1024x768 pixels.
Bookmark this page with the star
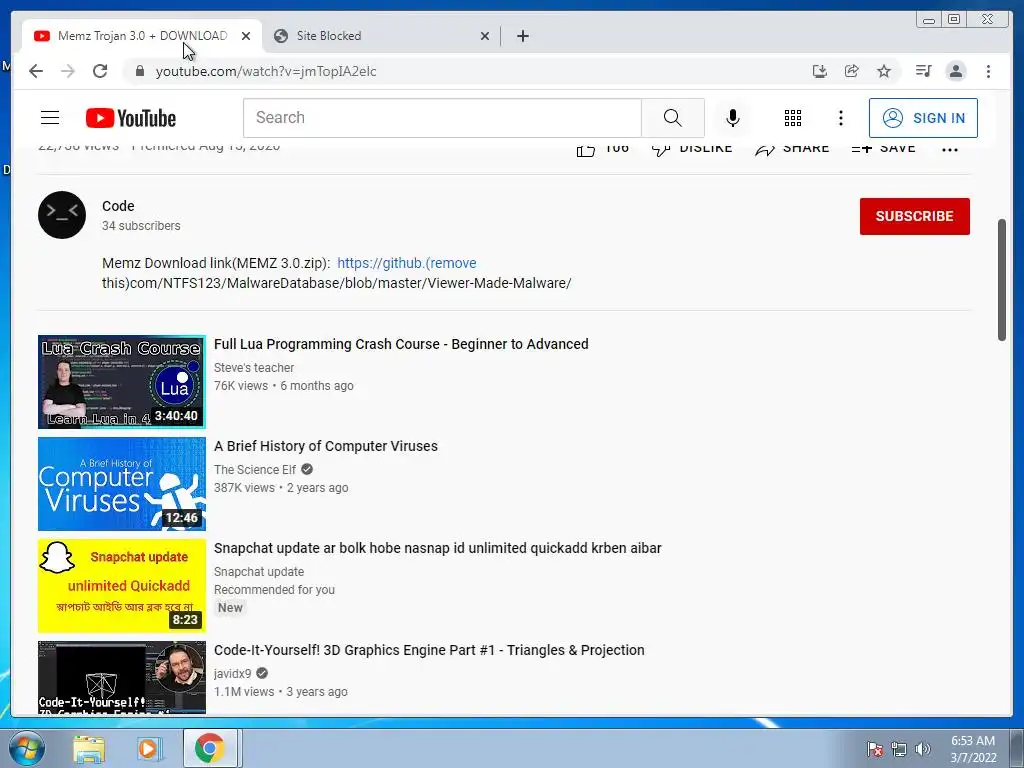(884, 71)
